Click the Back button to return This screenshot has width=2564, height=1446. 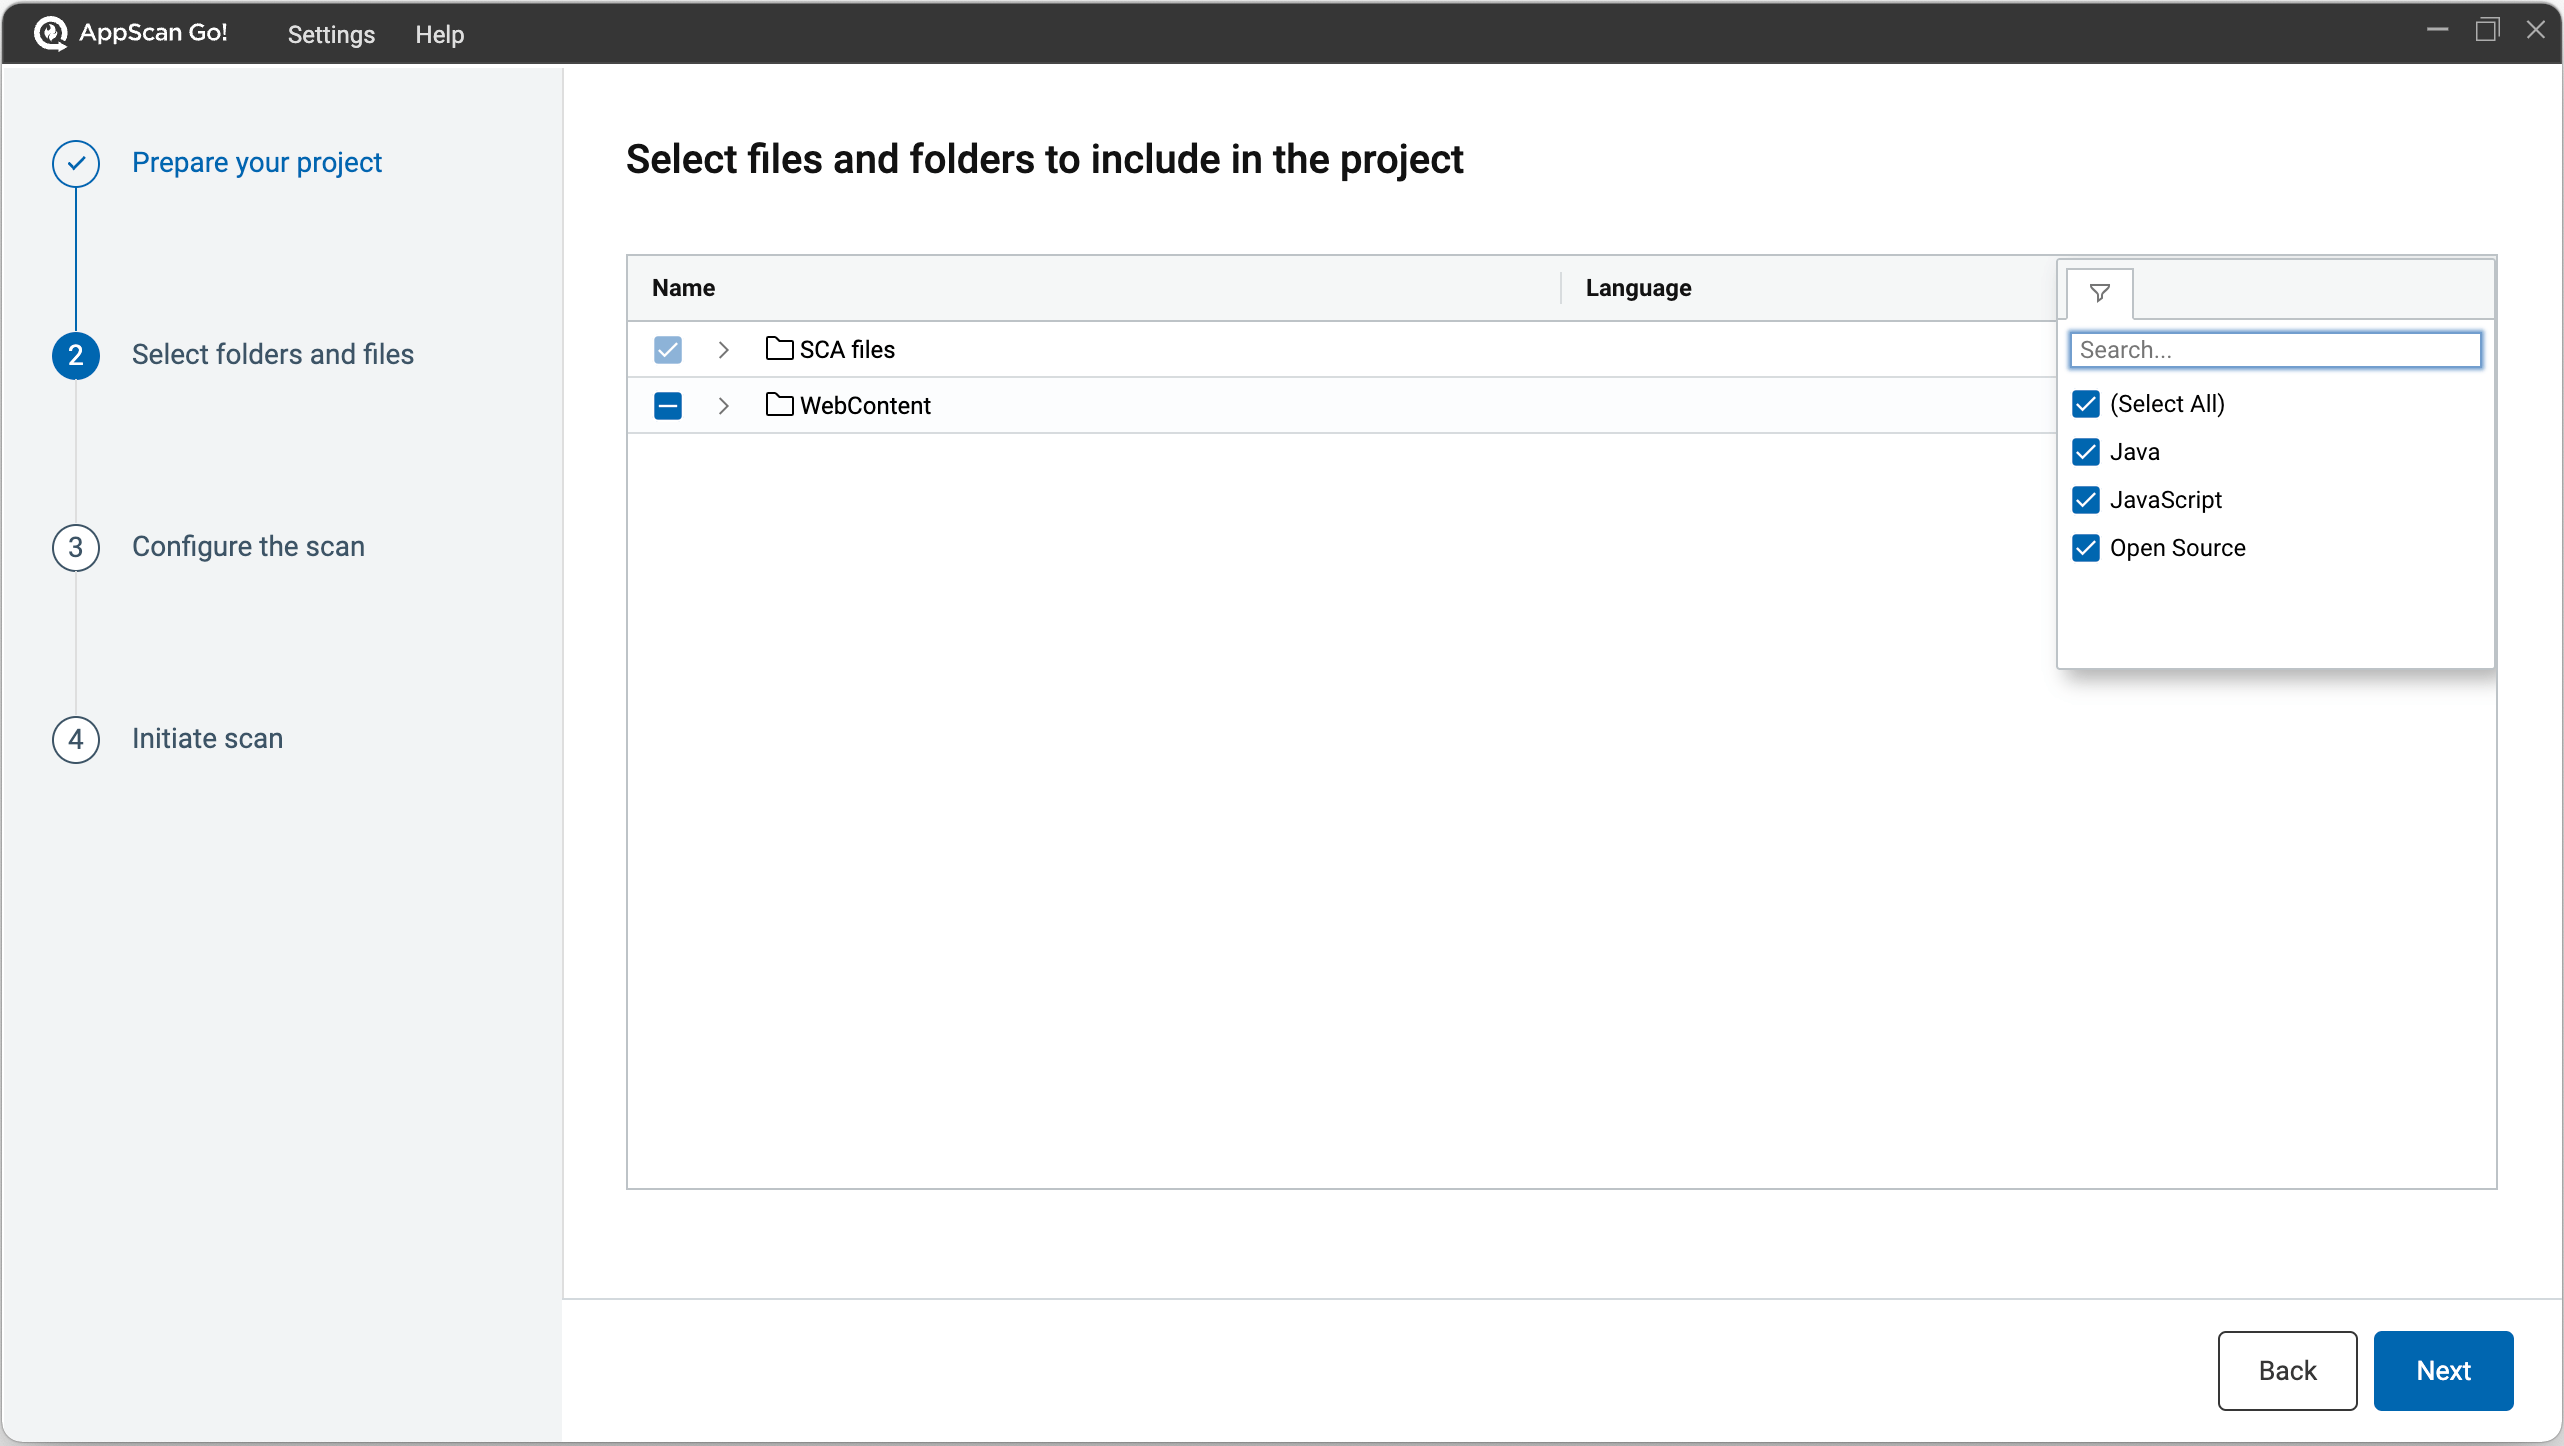coord(2286,1370)
